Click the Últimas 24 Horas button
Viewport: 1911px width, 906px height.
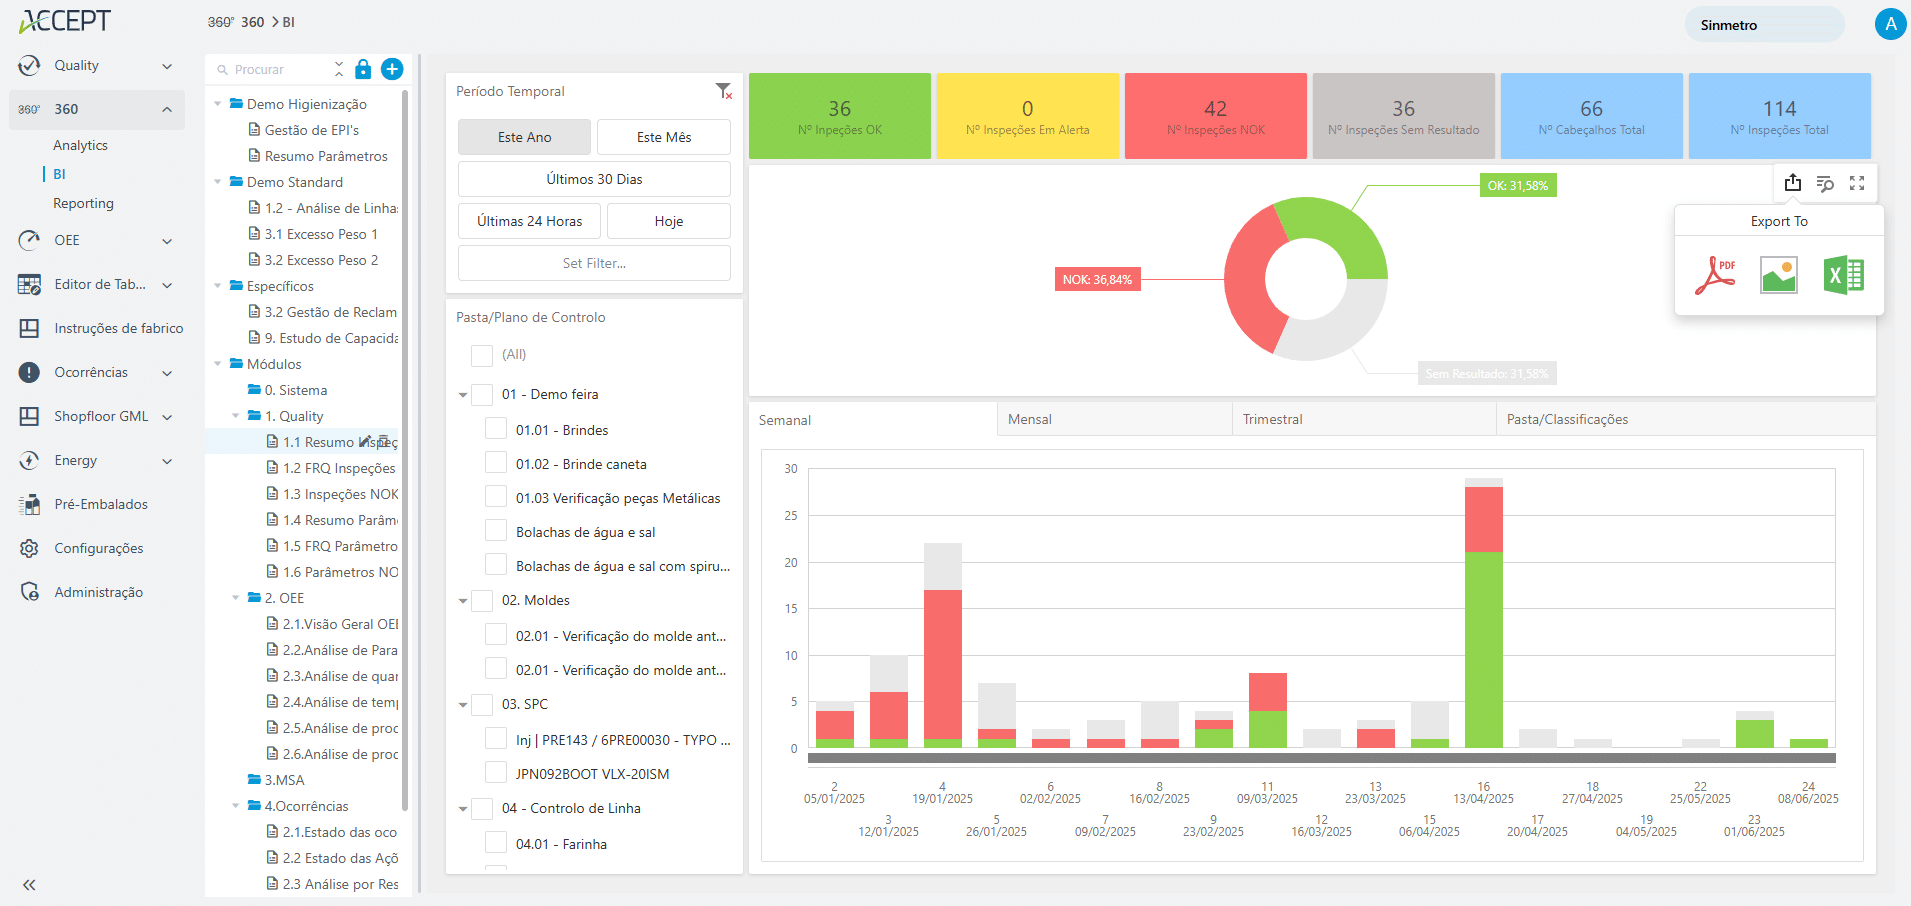coord(528,220)
